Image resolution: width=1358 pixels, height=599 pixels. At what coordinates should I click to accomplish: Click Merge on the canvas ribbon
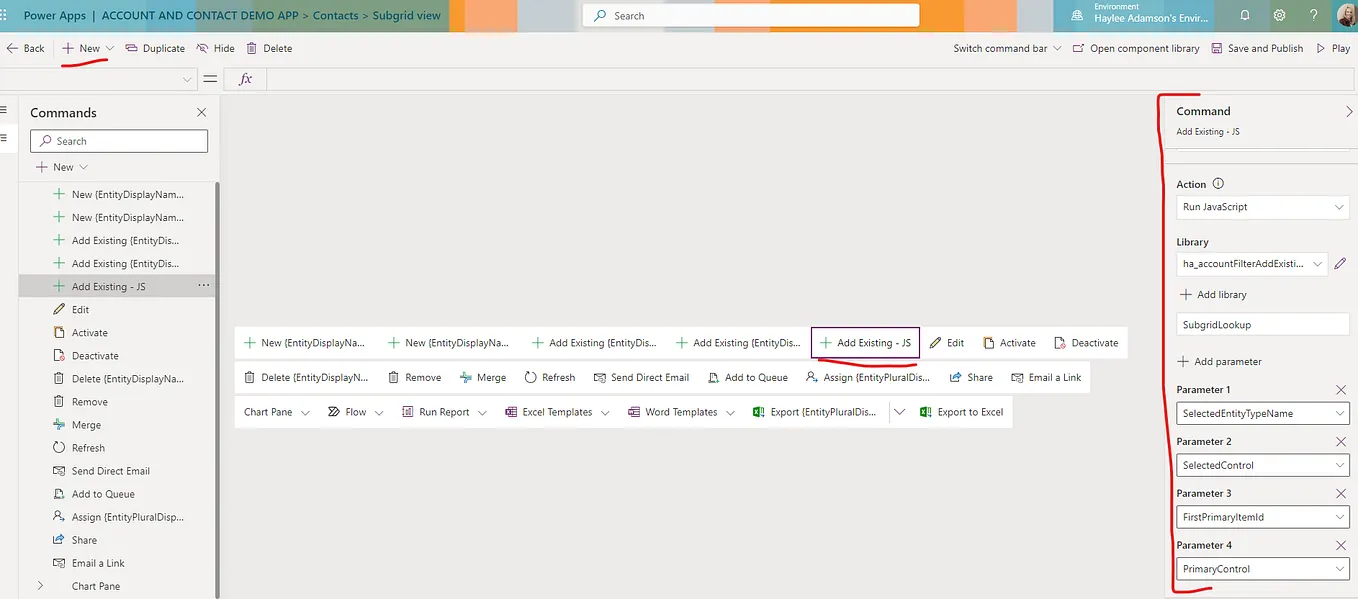tap(483, 378)
